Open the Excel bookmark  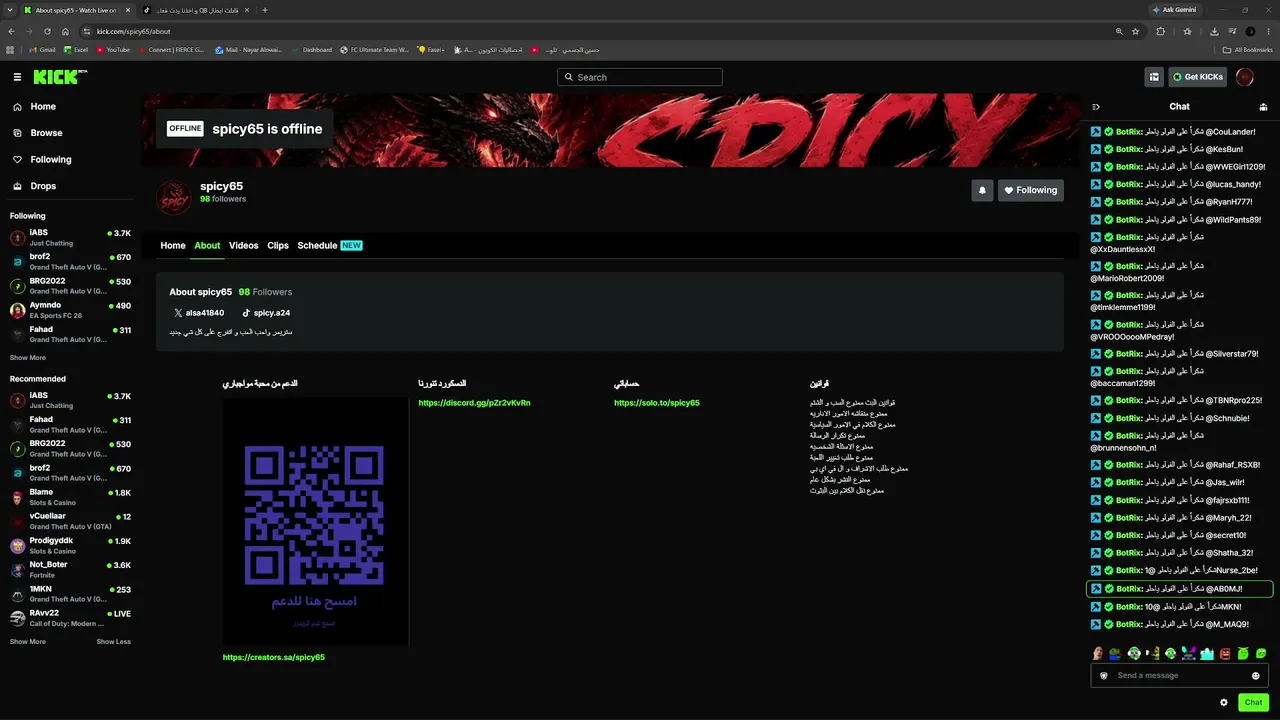click(x=76, y=49)
